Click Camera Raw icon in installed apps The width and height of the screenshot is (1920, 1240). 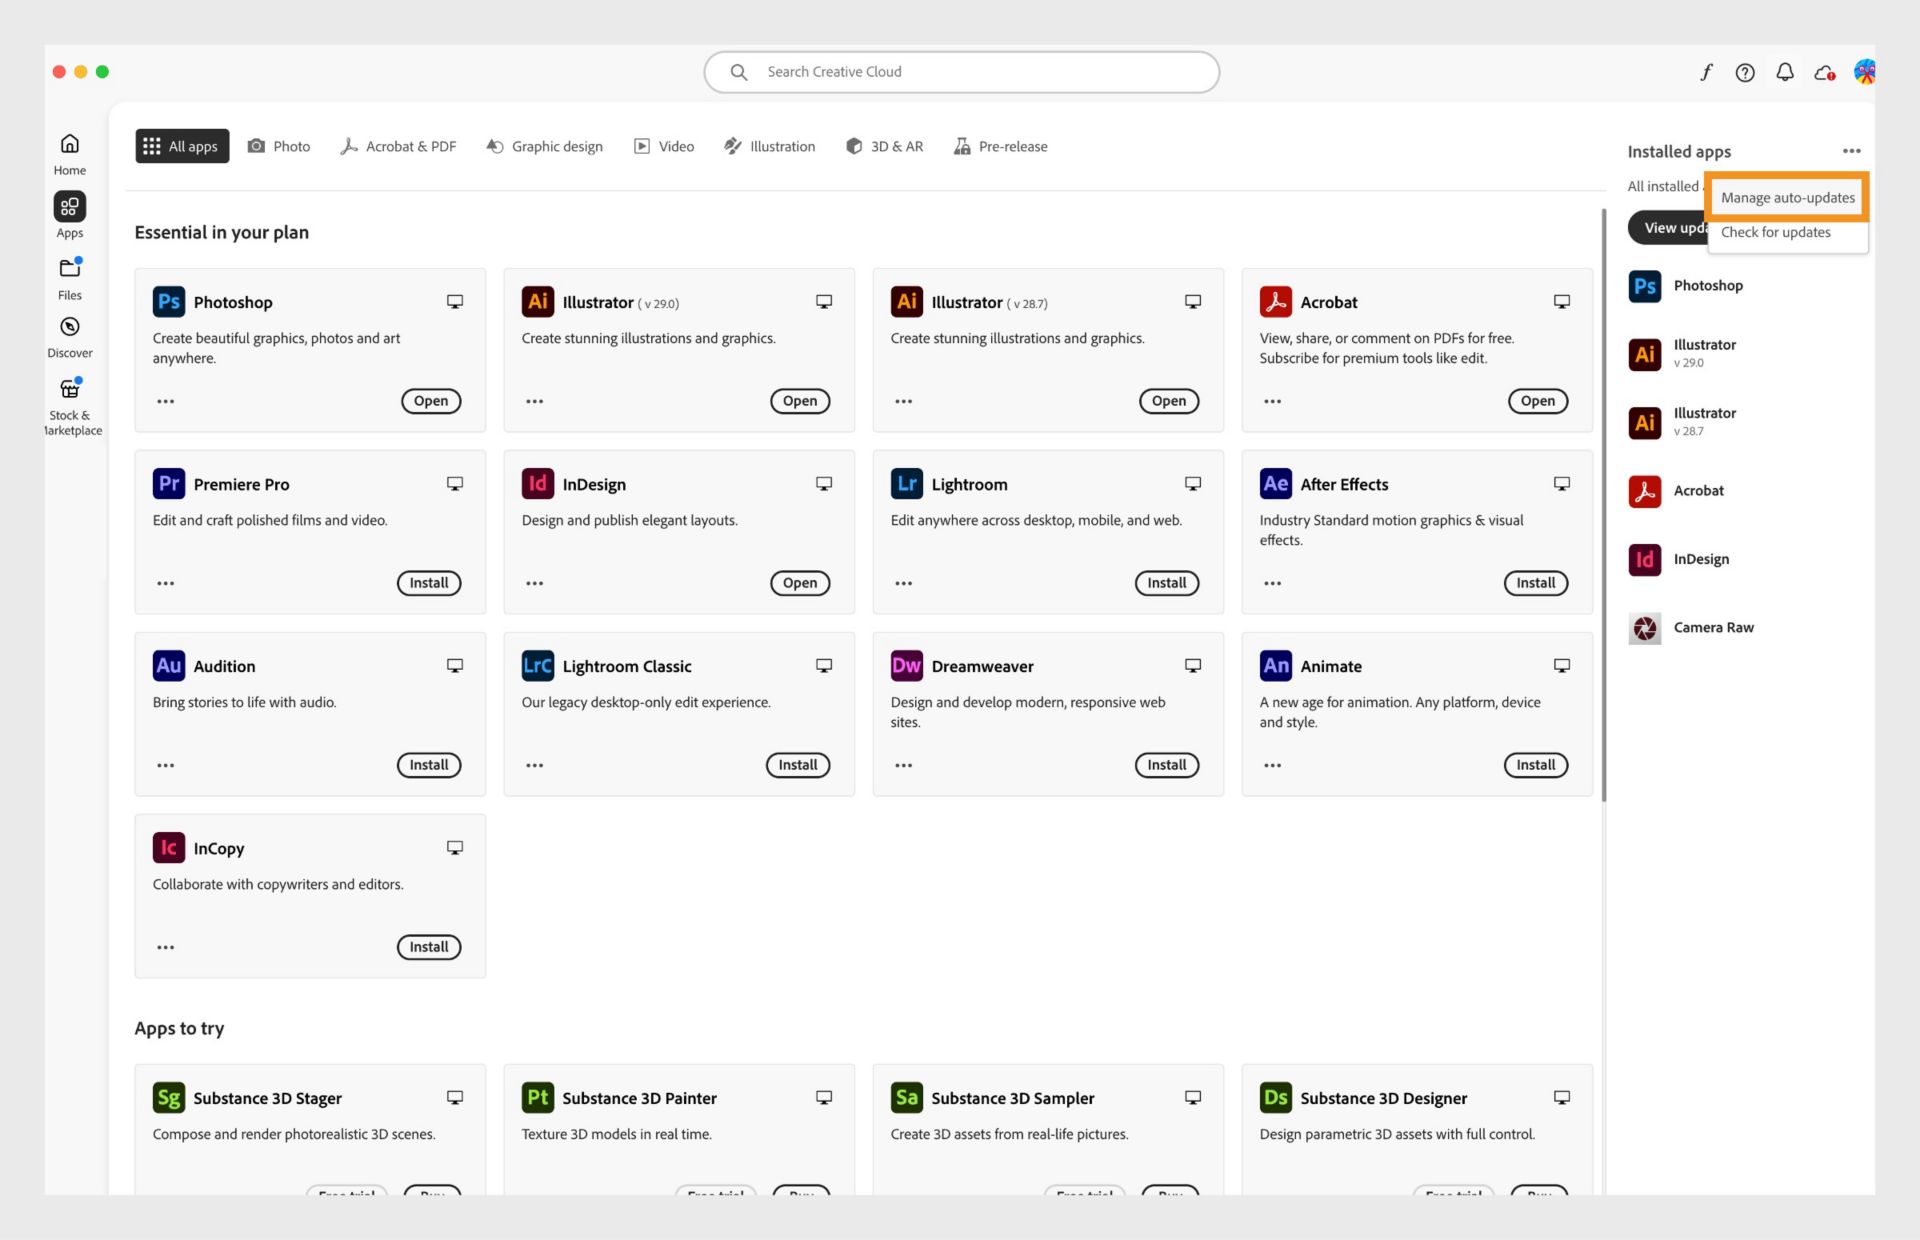pos(1645,628)
